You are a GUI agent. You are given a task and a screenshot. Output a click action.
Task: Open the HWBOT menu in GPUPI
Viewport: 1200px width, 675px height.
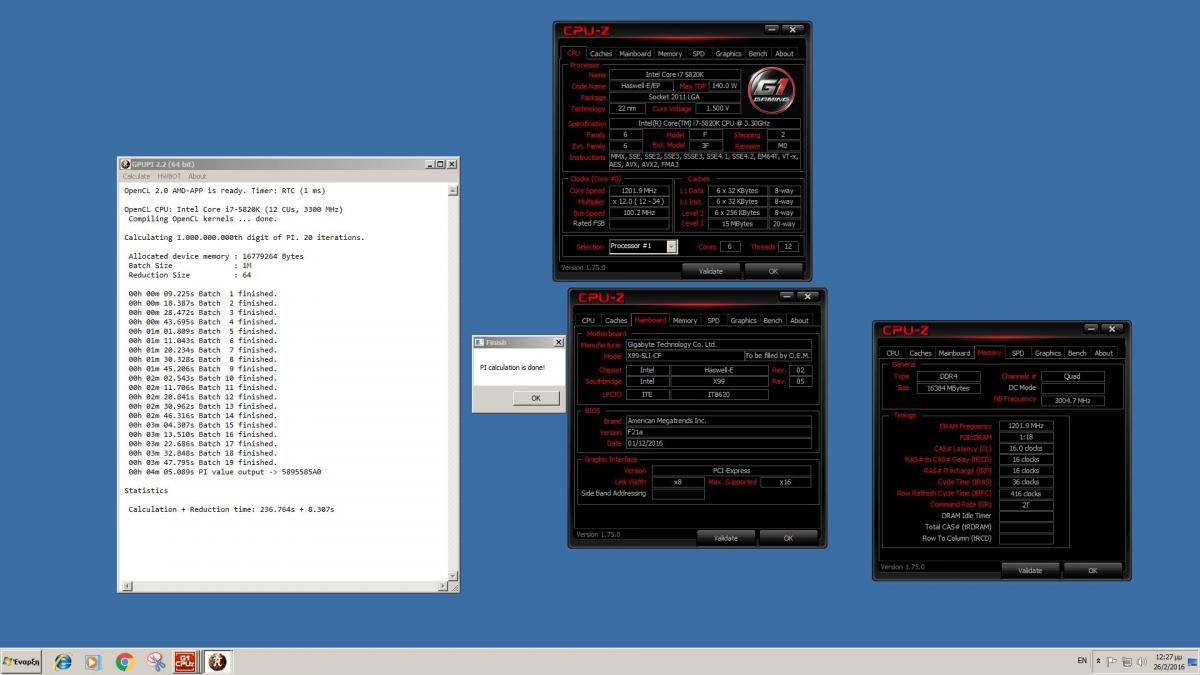[x=169, y=176]
